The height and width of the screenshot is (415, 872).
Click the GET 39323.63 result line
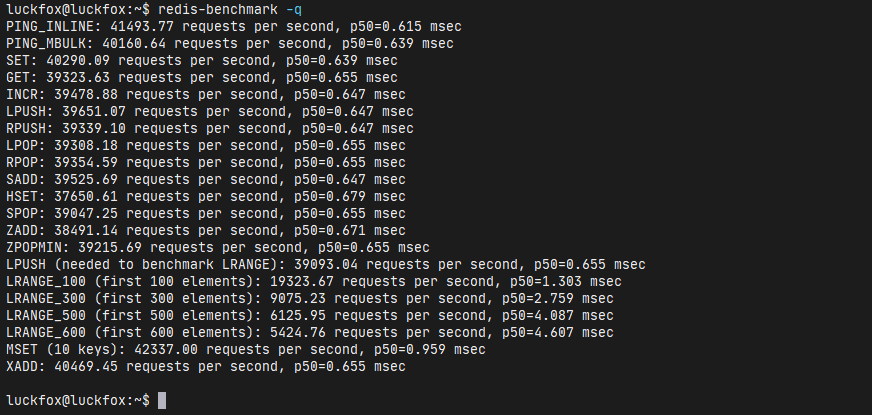tap(202, 77)
